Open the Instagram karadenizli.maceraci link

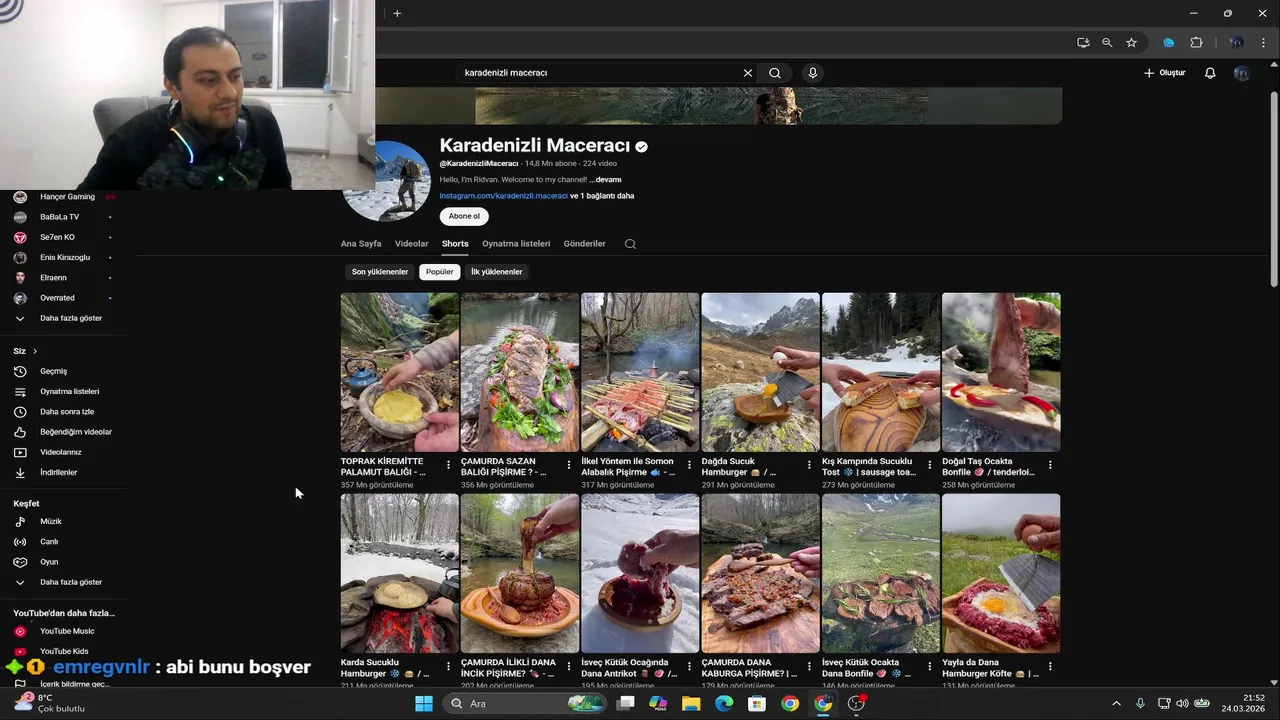(503, 196)
